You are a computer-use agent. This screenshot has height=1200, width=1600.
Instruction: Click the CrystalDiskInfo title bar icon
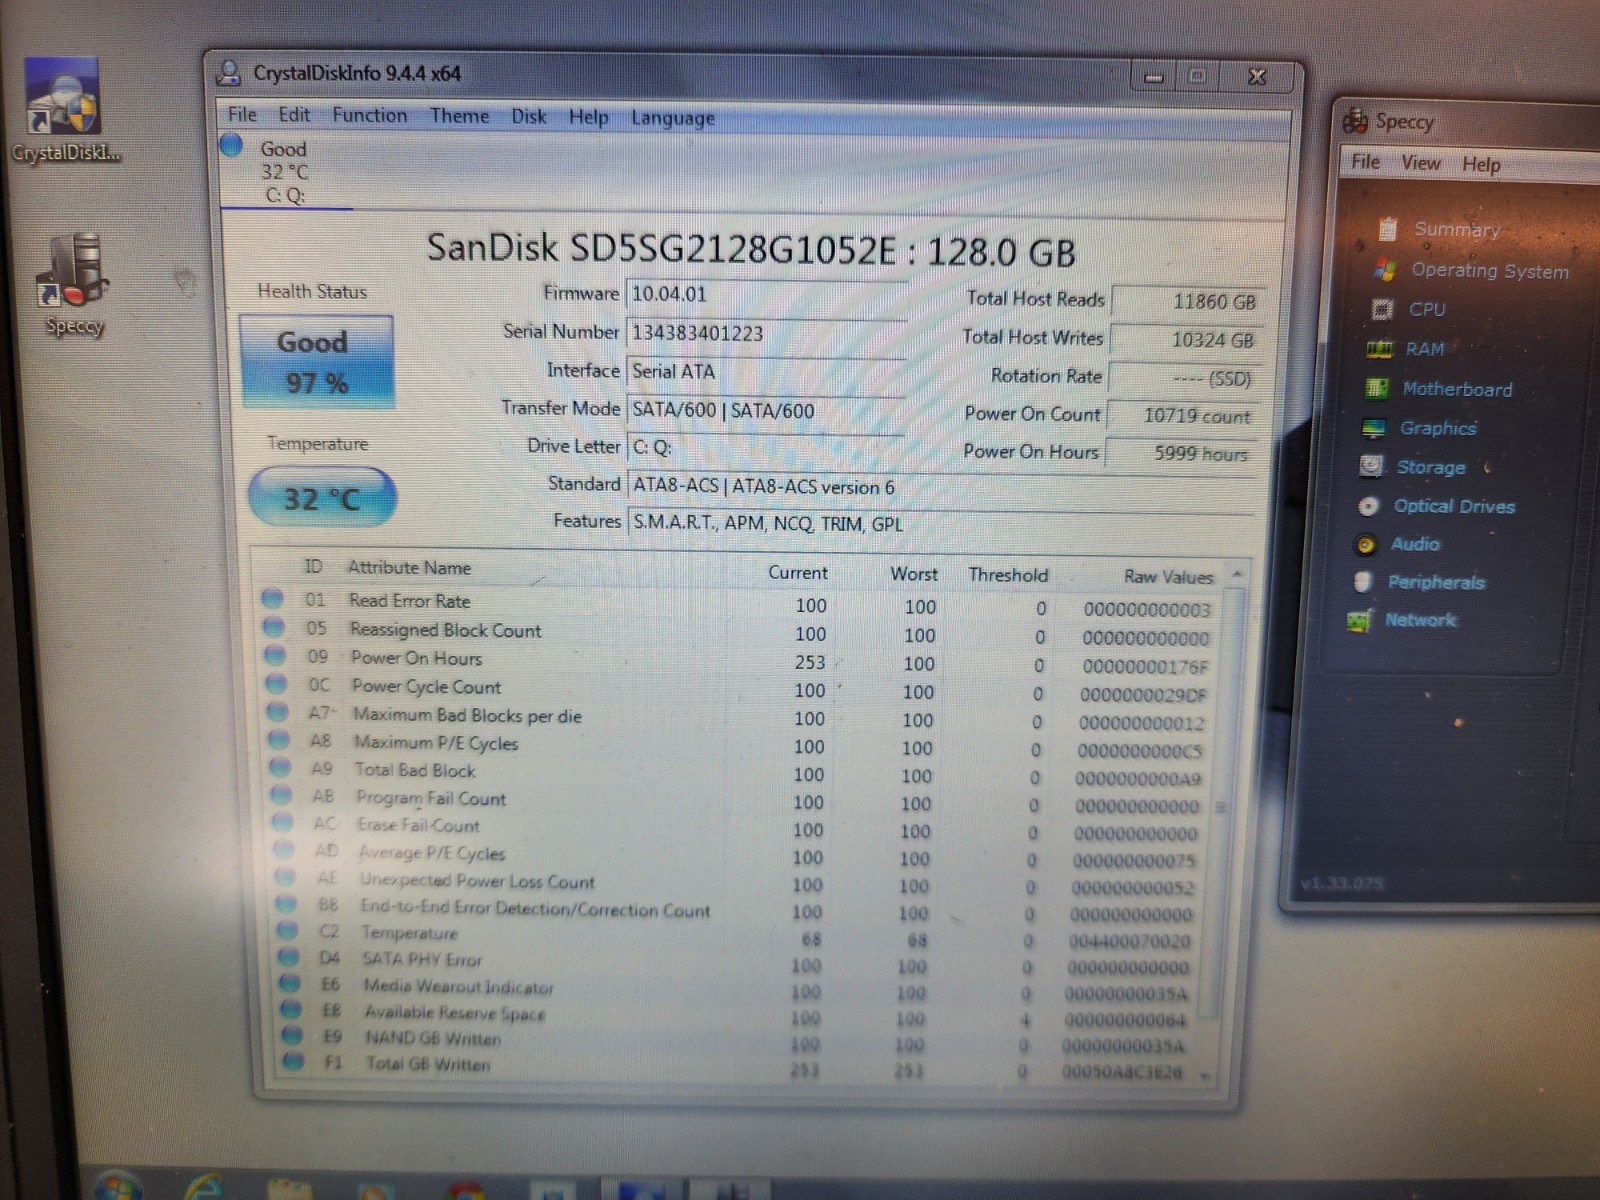[x=230, y=72]
